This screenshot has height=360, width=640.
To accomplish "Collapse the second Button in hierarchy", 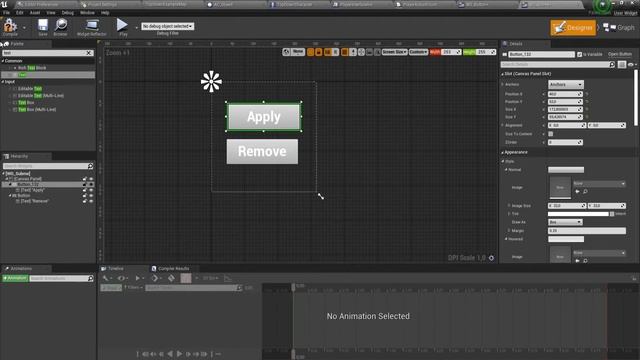I will point(10,196).
